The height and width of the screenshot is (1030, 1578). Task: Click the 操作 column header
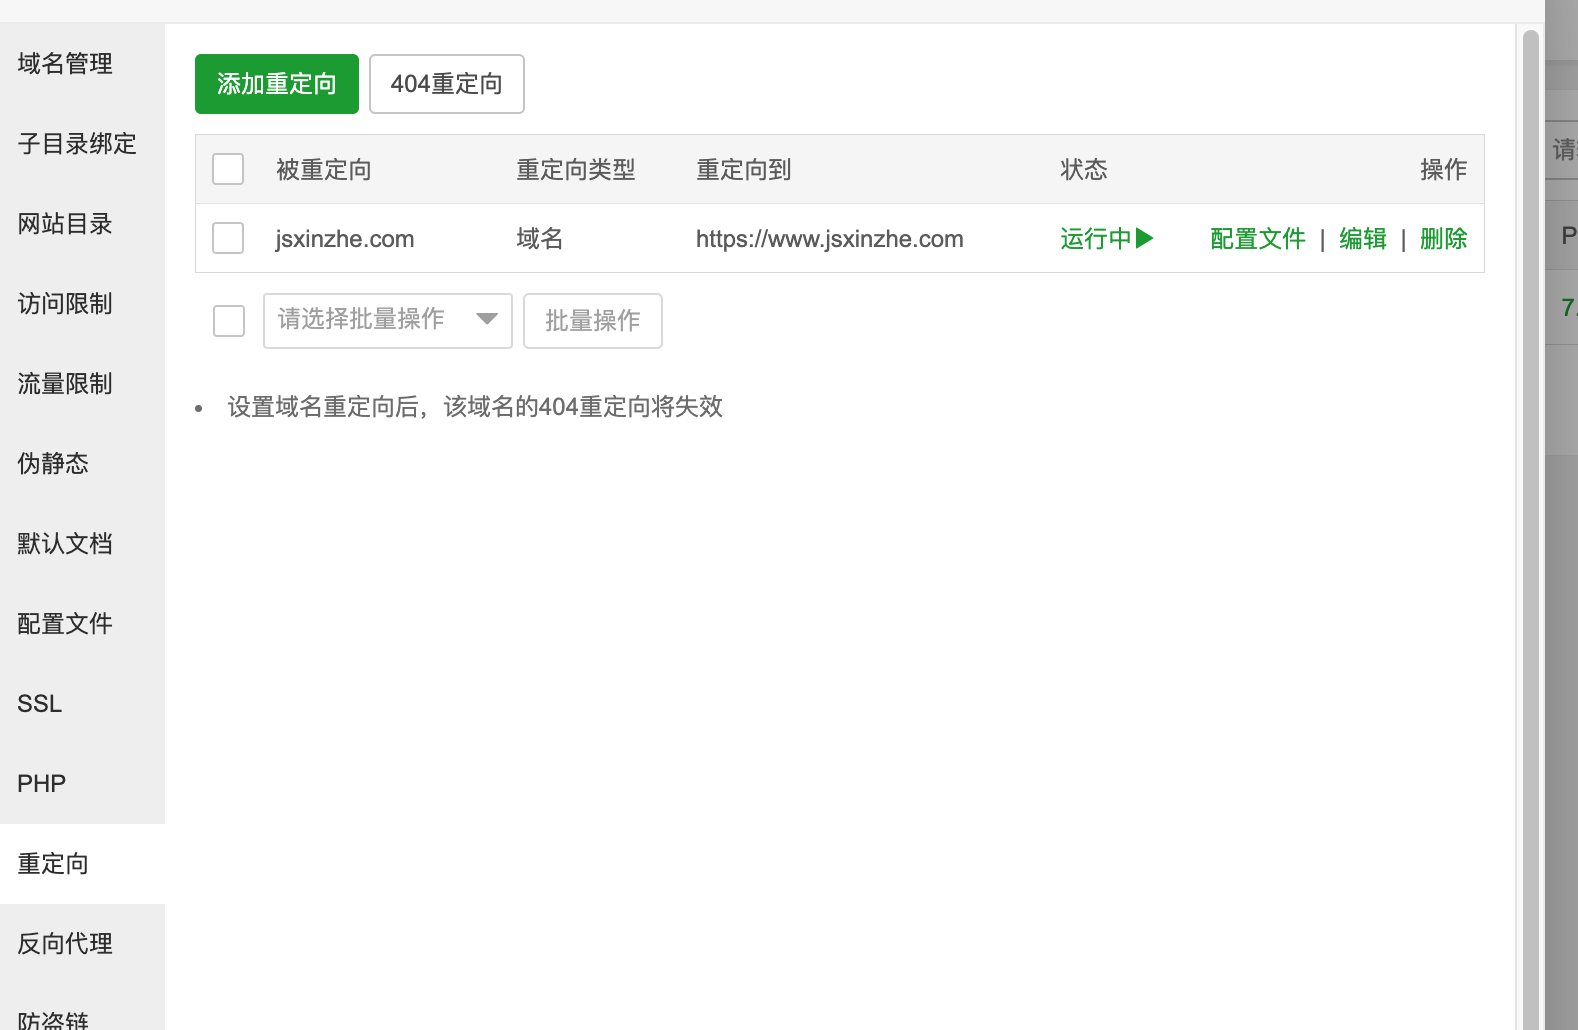tap(1444, 170)
